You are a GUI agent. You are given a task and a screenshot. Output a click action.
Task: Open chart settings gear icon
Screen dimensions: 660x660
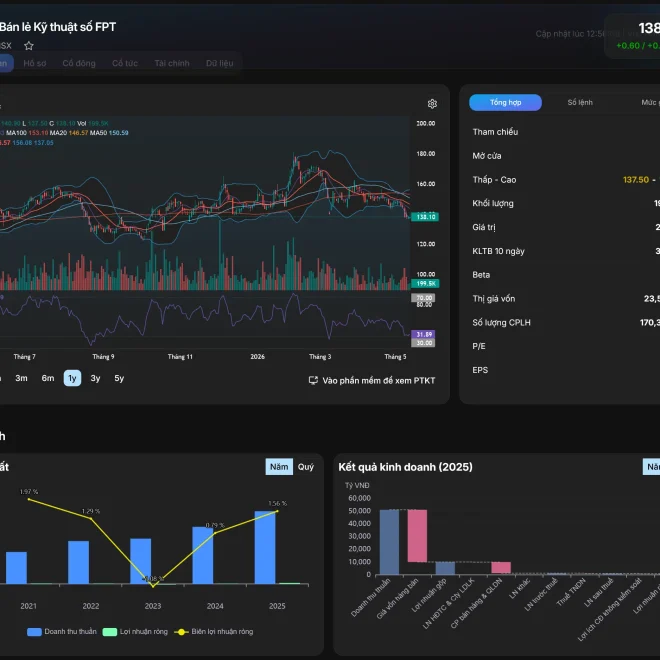tap(432, 104)
